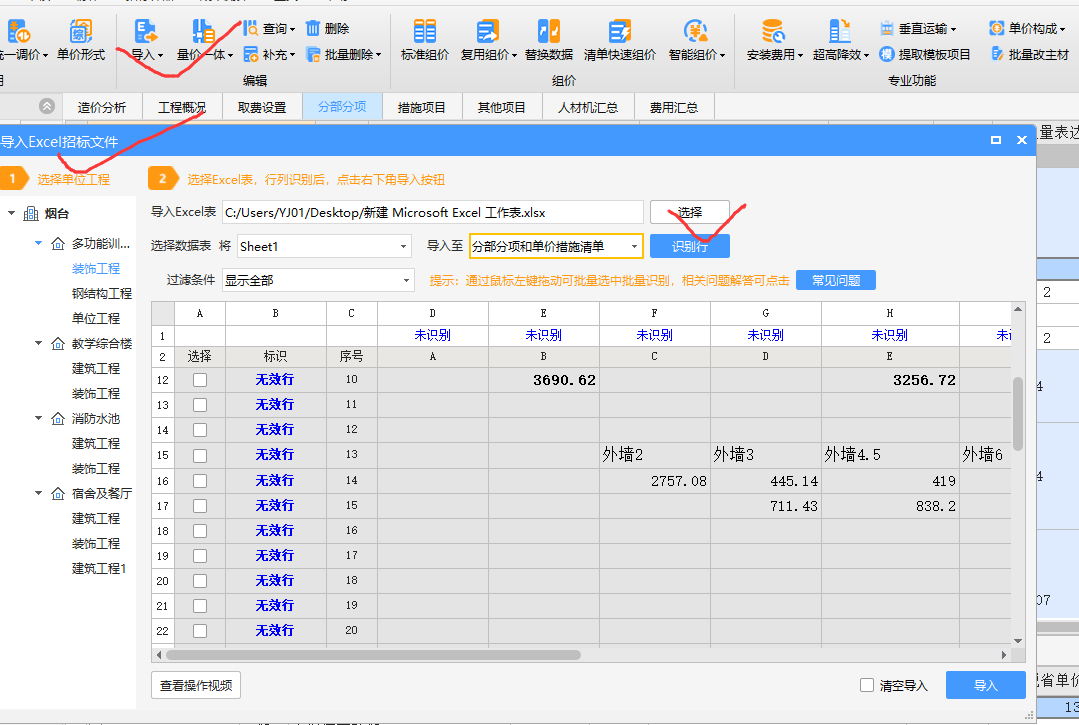The image size is (1079, 725).
Task: Switch to the 造价分析 tab
Action: (x=102, y=107)
